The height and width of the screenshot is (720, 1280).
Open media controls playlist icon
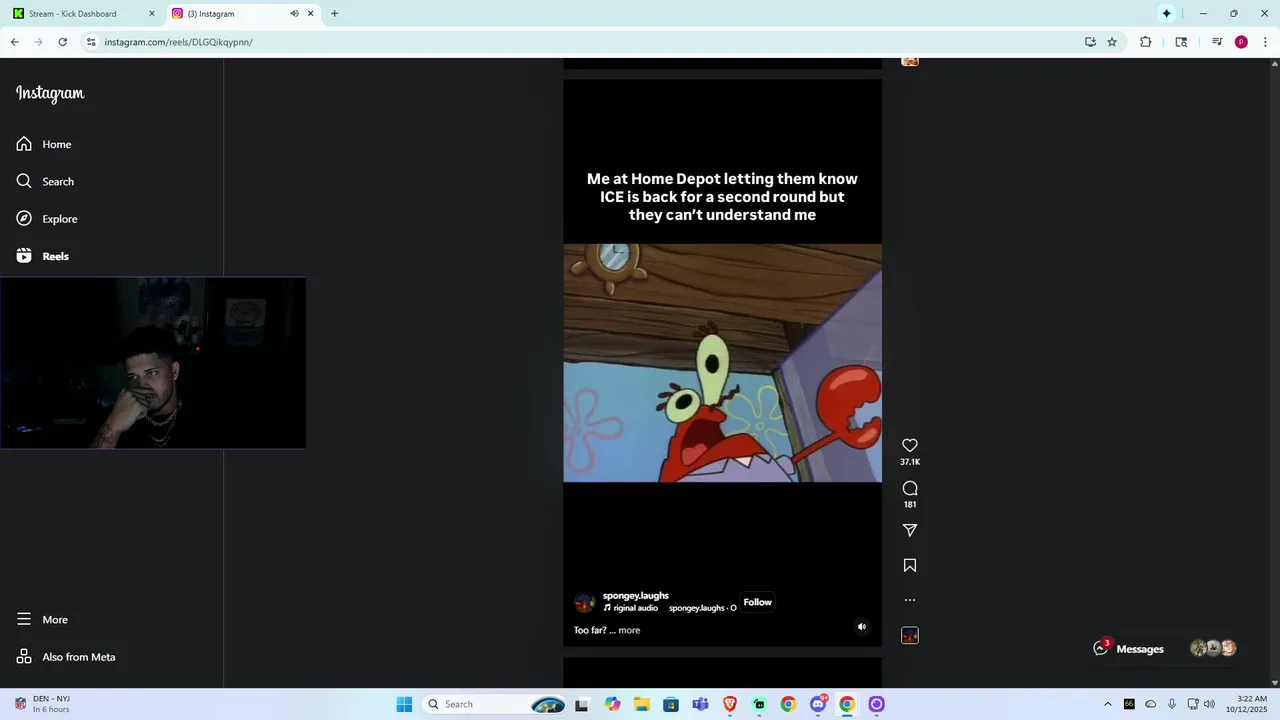coord(1217,42)
